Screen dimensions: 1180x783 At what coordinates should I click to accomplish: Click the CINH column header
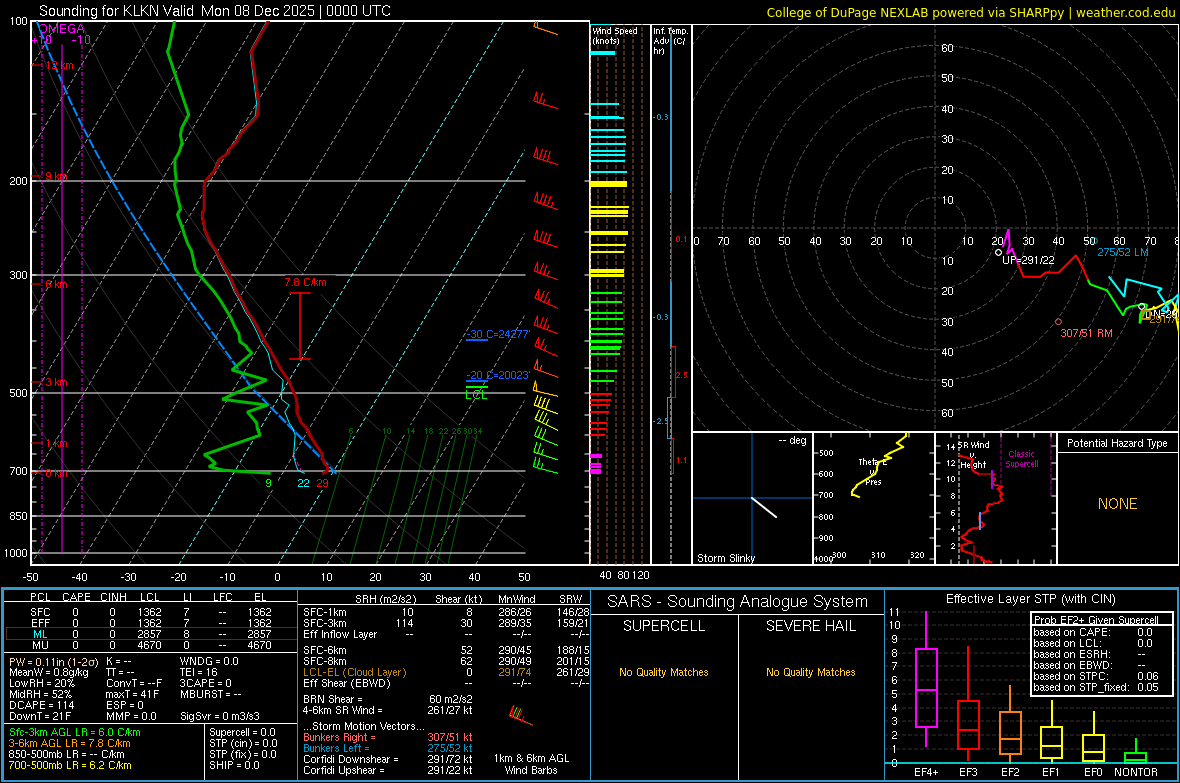click(x=114, y=597)
